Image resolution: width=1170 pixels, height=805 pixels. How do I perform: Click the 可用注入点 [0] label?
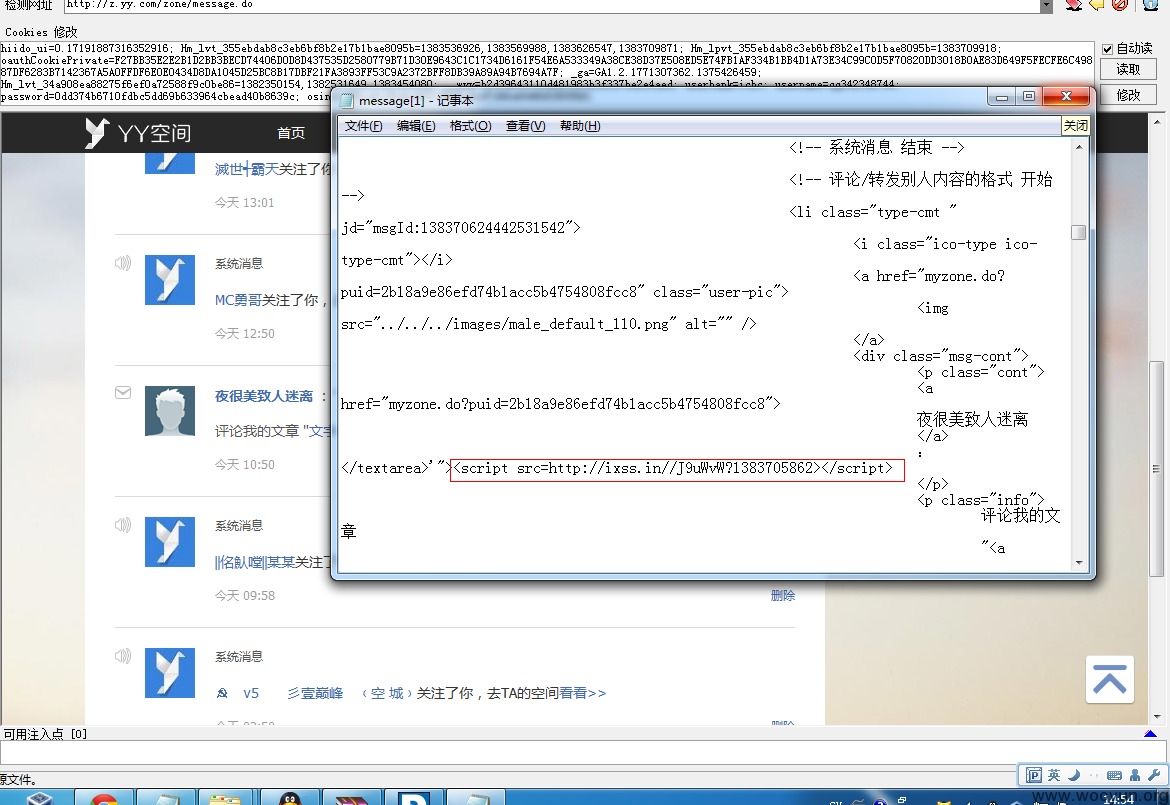tap(45, 734)
